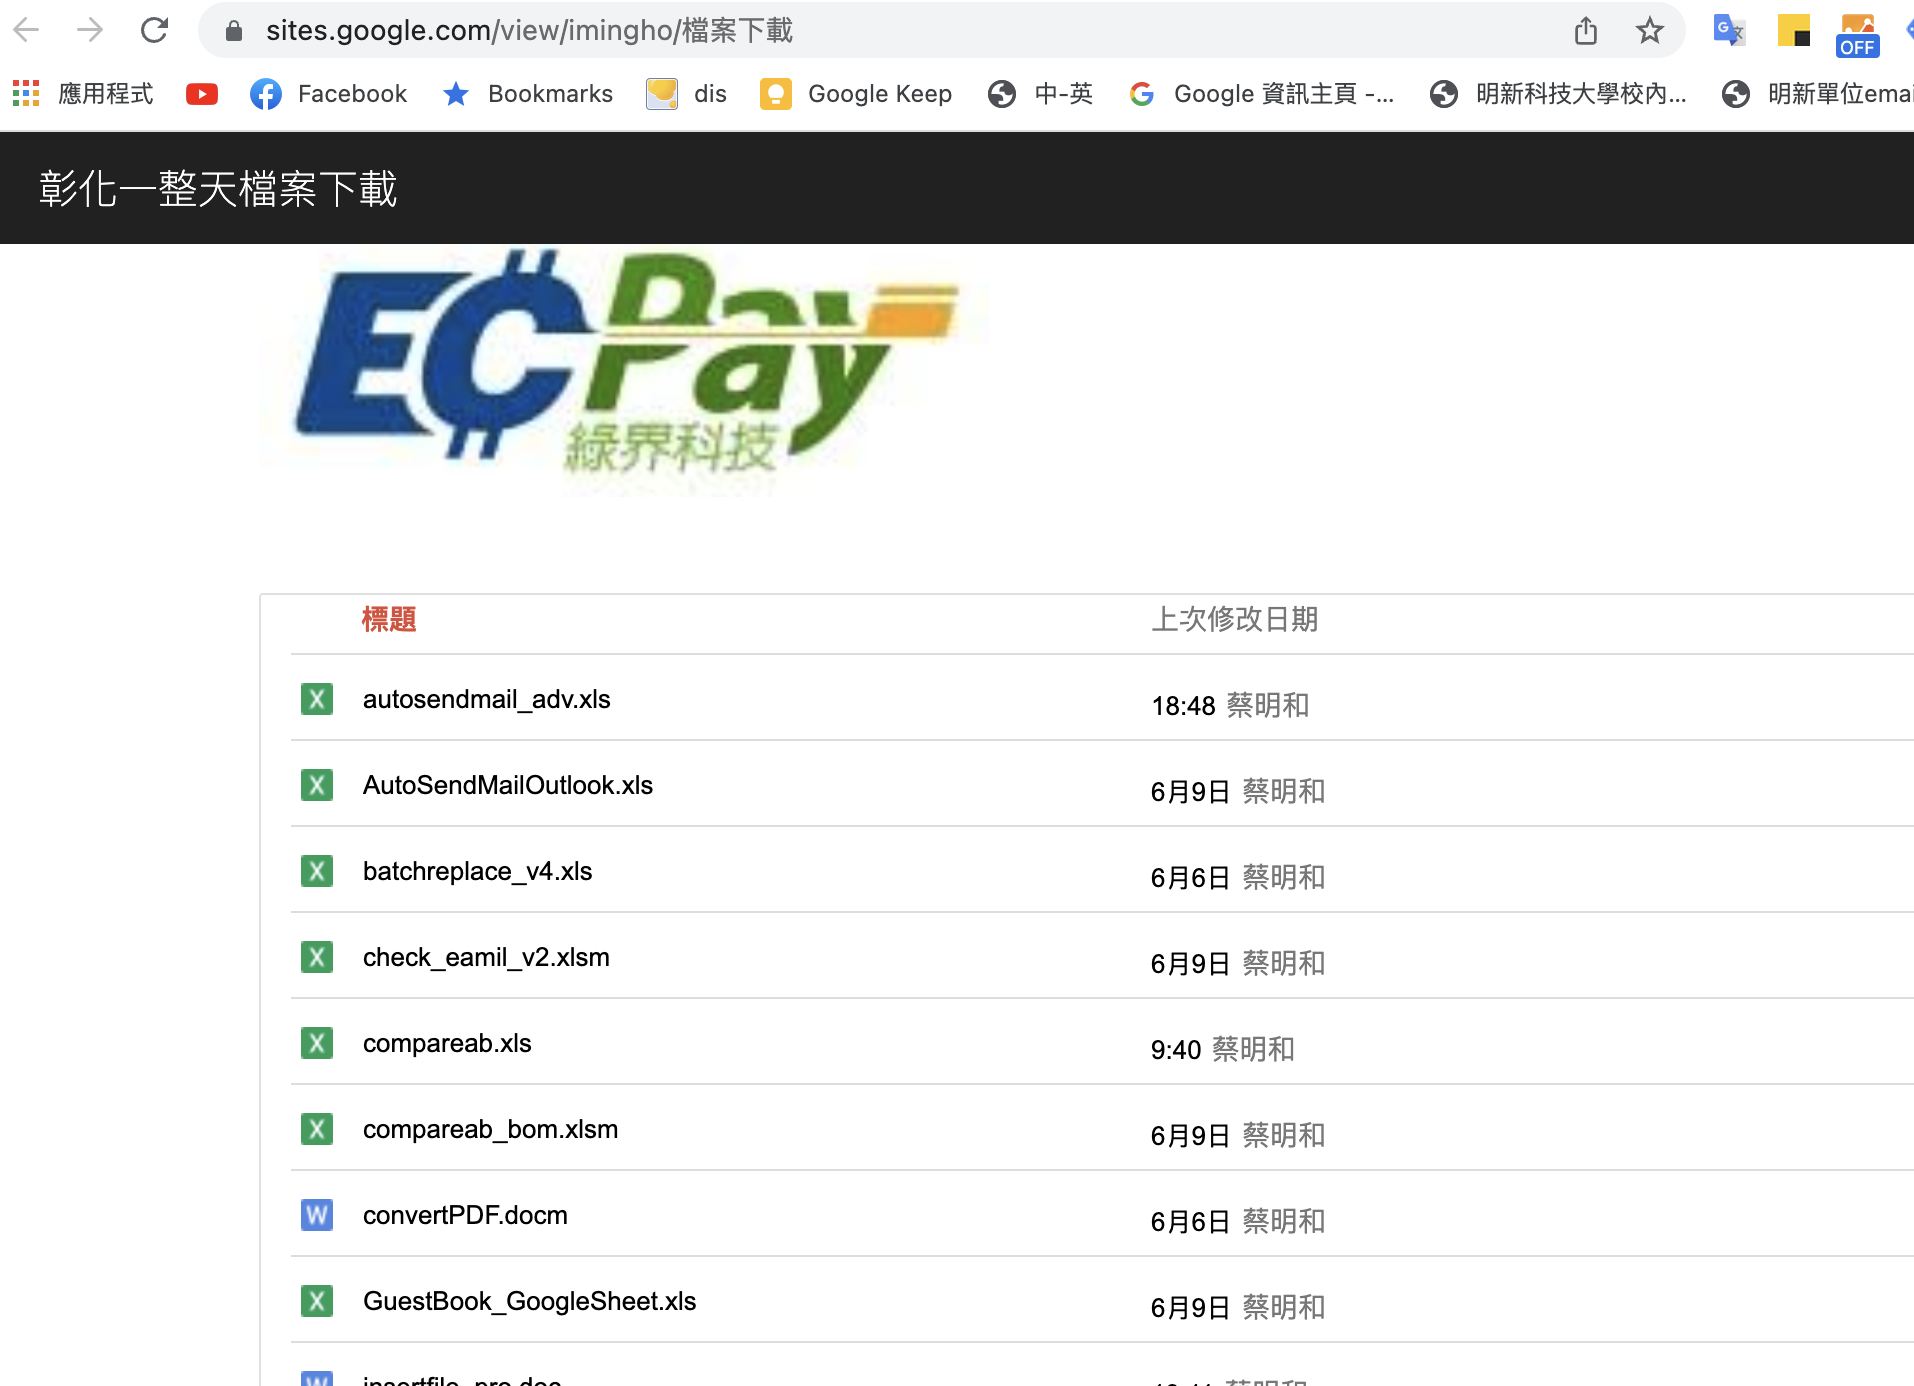Sort by the 標題 column header
The width and height of the screenshot is (1914, 1386).
[389, 620]
